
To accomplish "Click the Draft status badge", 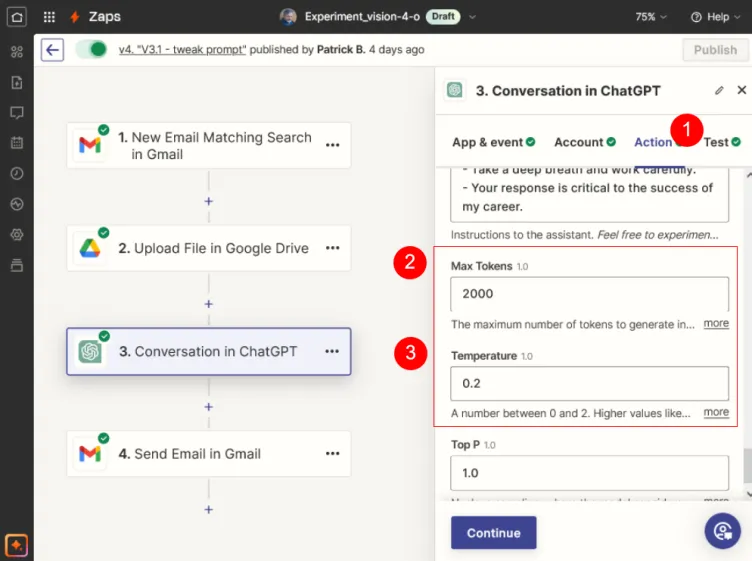I will click(x=443, y=17).
